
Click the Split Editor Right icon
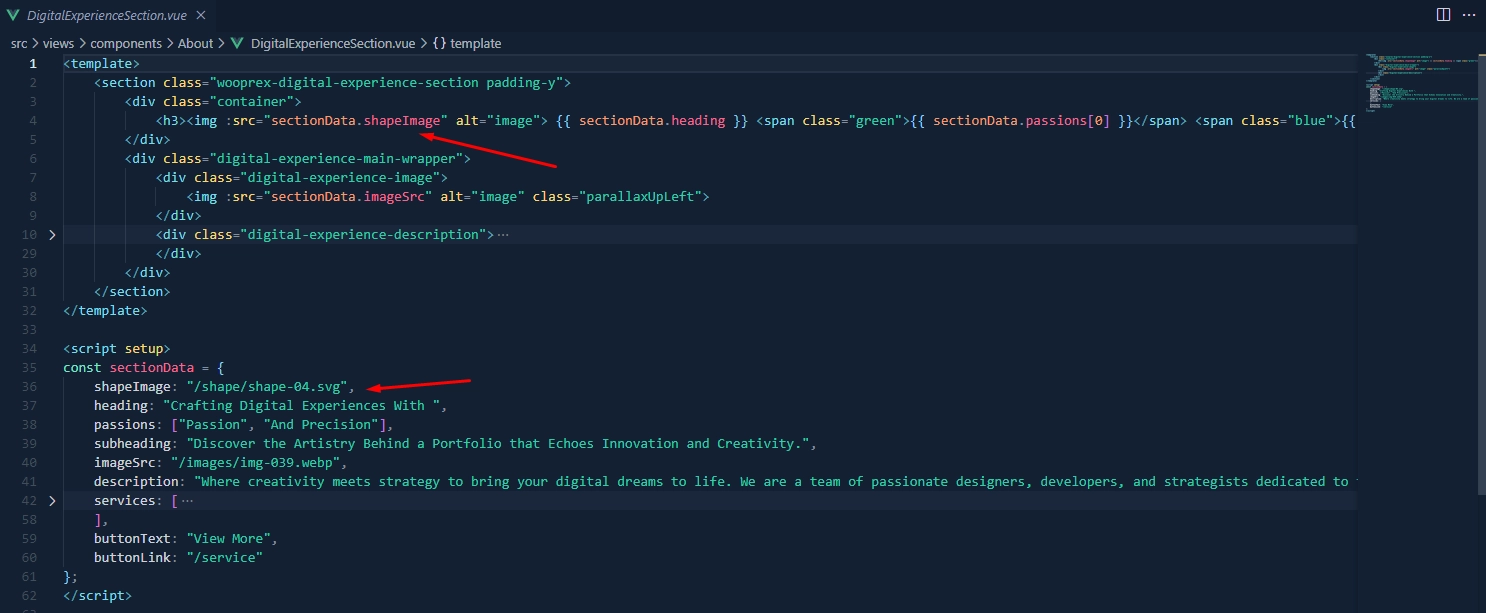1443,15
